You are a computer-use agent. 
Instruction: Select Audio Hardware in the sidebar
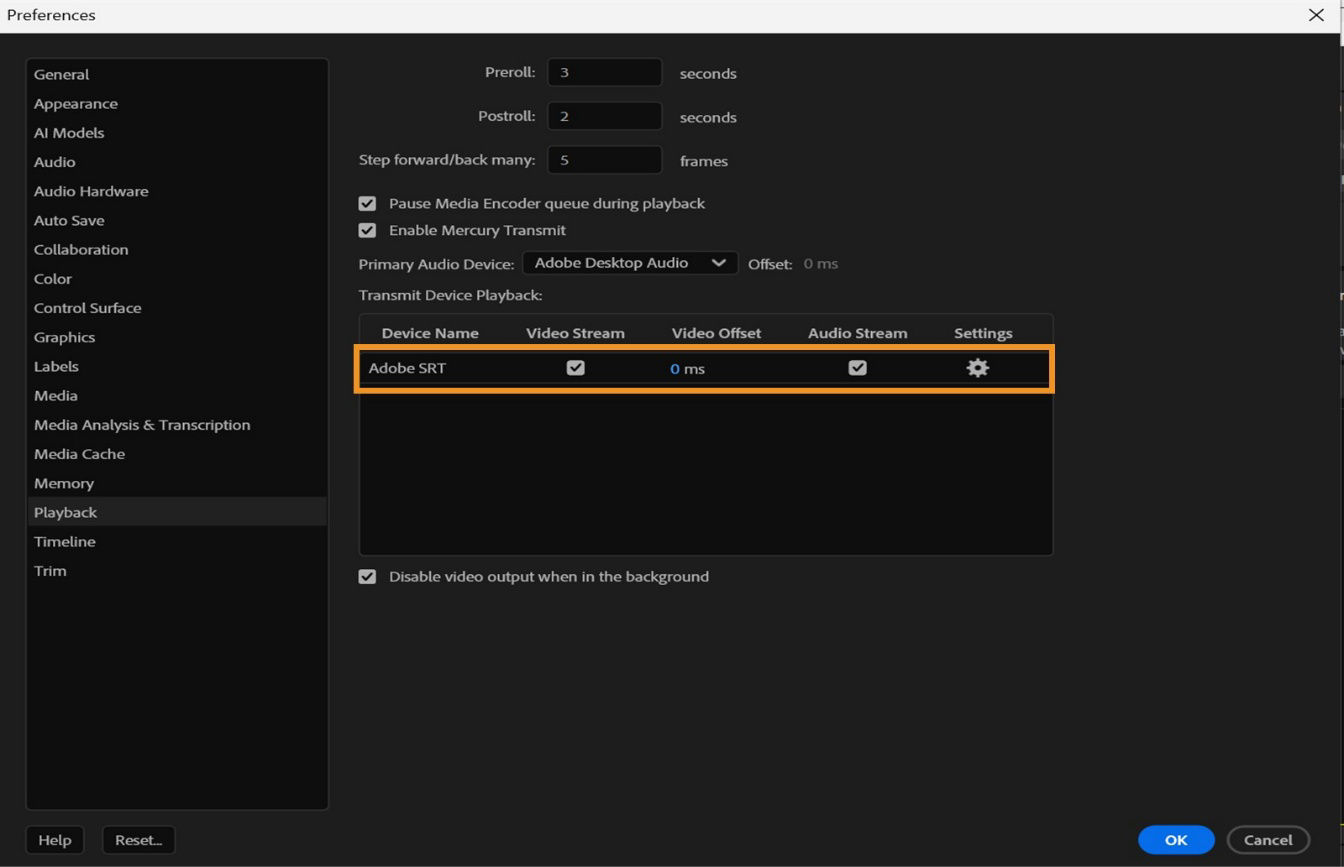click(x=90, y=191)
